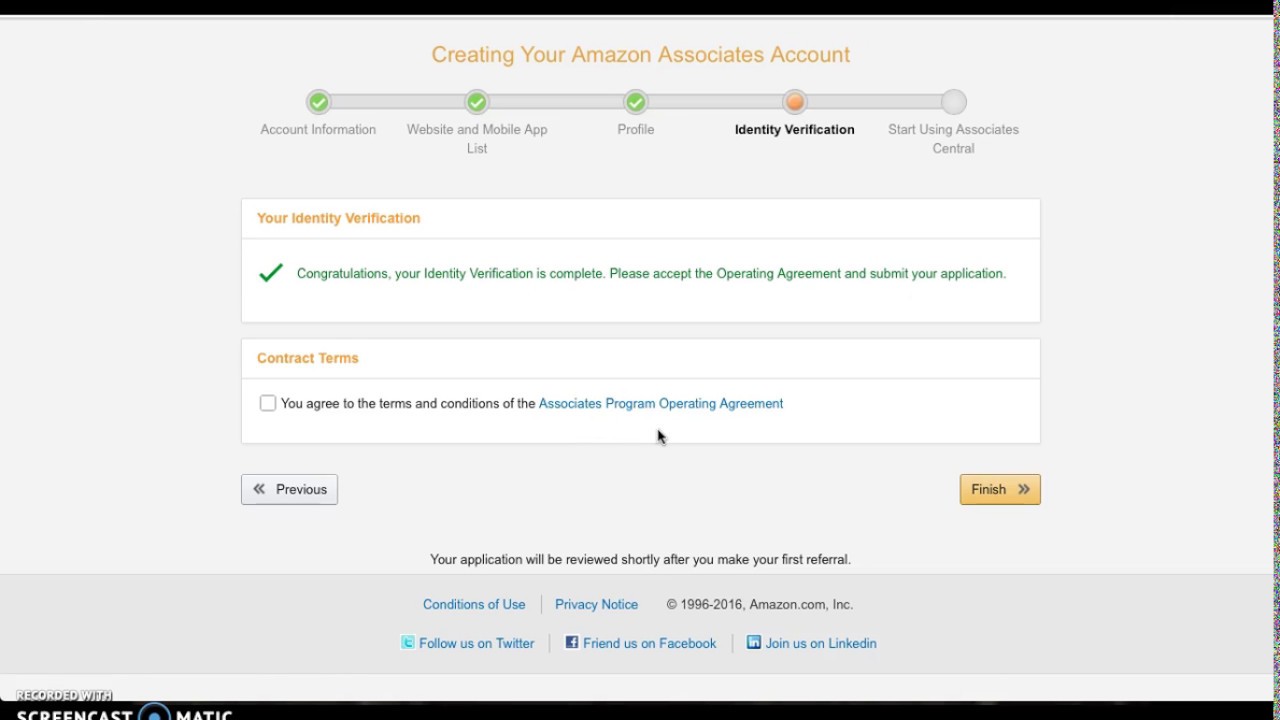Open the Associates Program Operating Agreement link

point(660,404)
